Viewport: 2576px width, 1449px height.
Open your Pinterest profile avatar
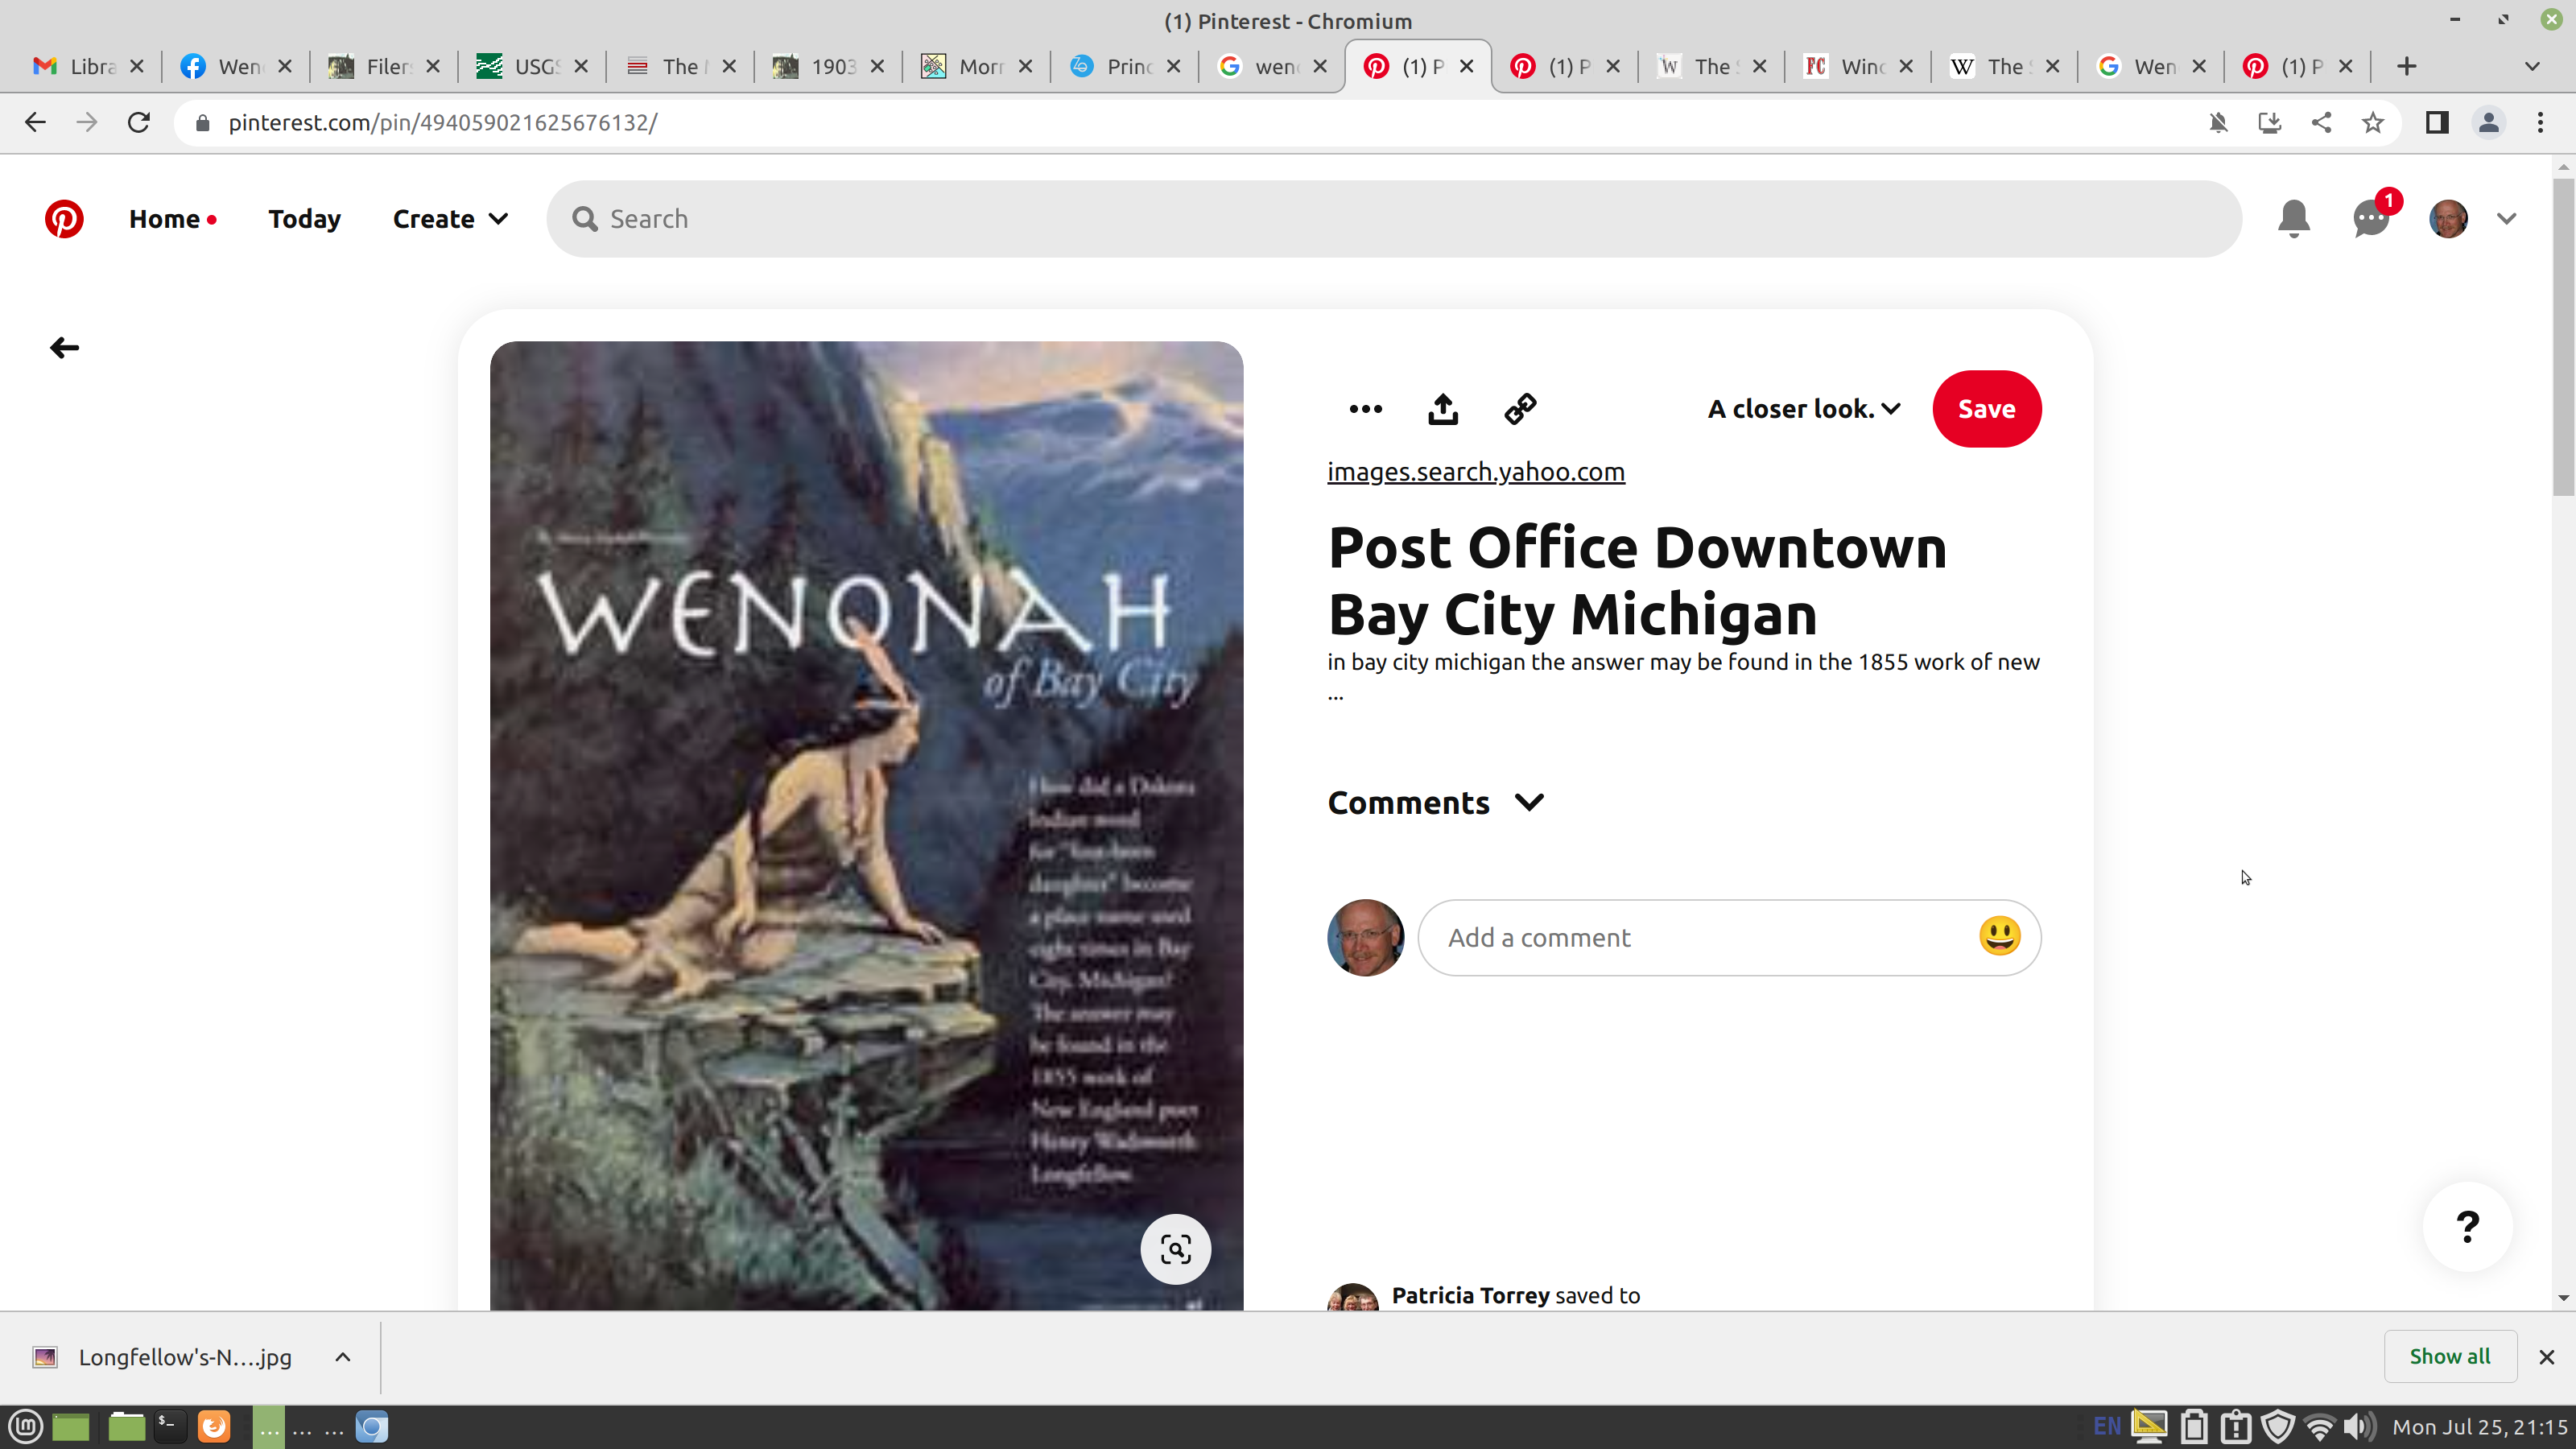2448,219
